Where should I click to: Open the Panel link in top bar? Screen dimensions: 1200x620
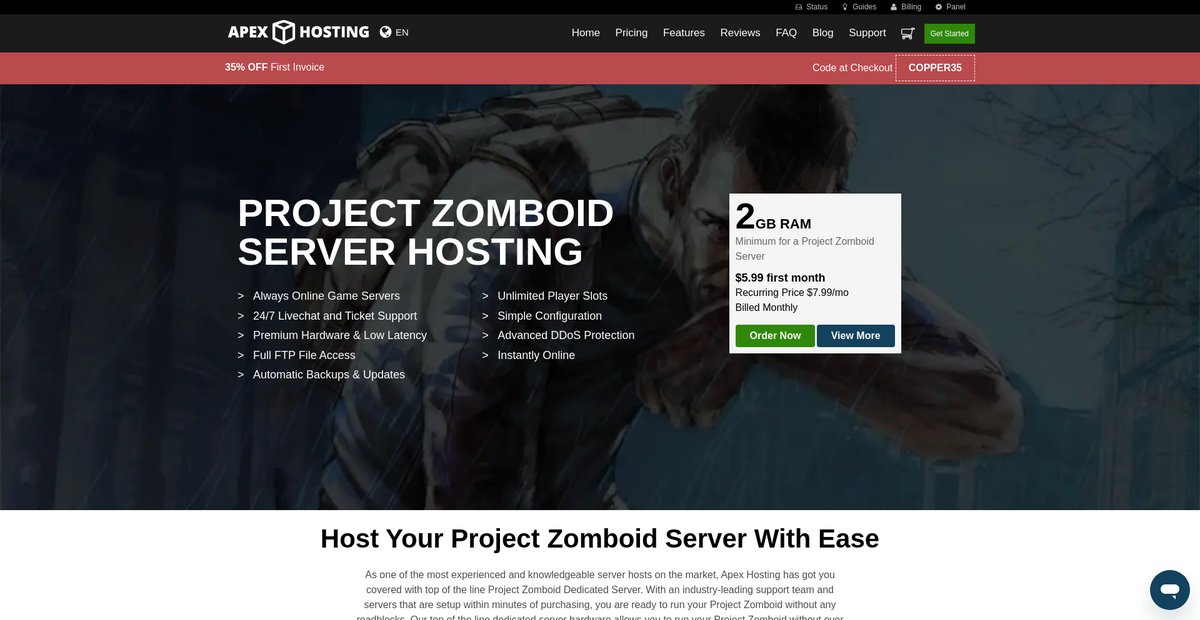click(x=950, y=7)
